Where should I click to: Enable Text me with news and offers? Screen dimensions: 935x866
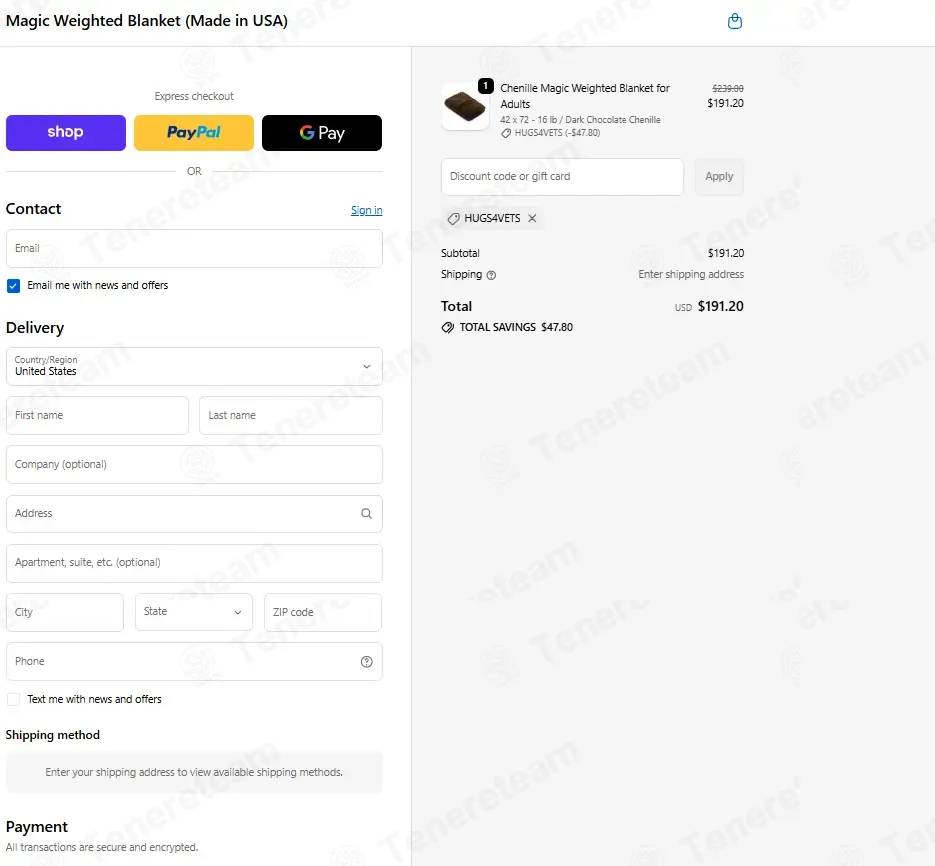[13, 699]
